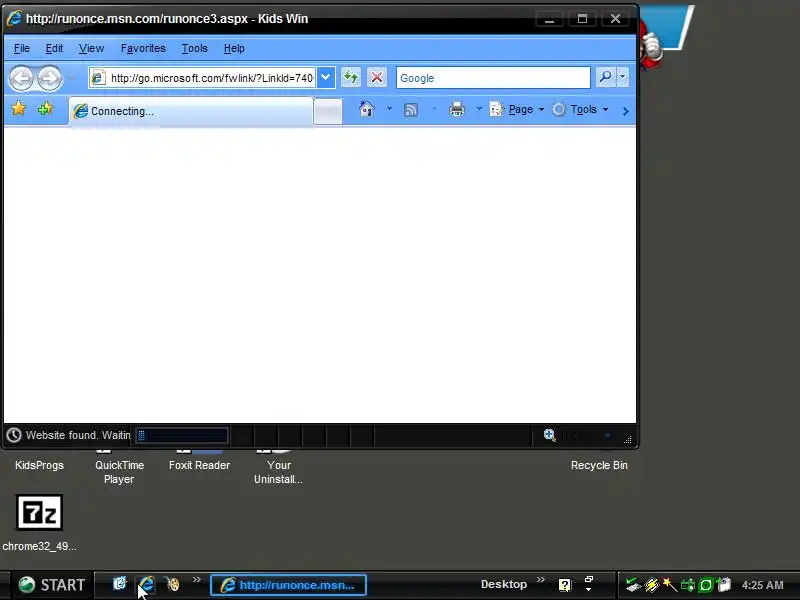This screenshot has width=800, height=600.
Task: Click the Google search box
Action: coord(493,78)
